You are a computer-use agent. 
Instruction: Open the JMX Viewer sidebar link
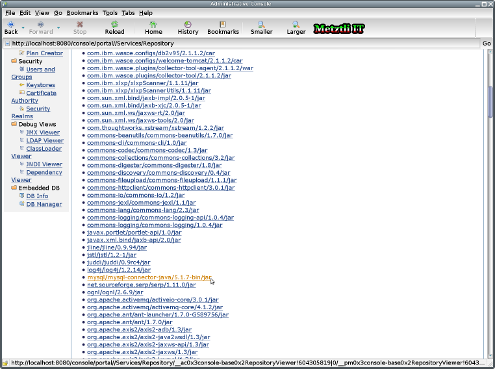coord(43,132)
